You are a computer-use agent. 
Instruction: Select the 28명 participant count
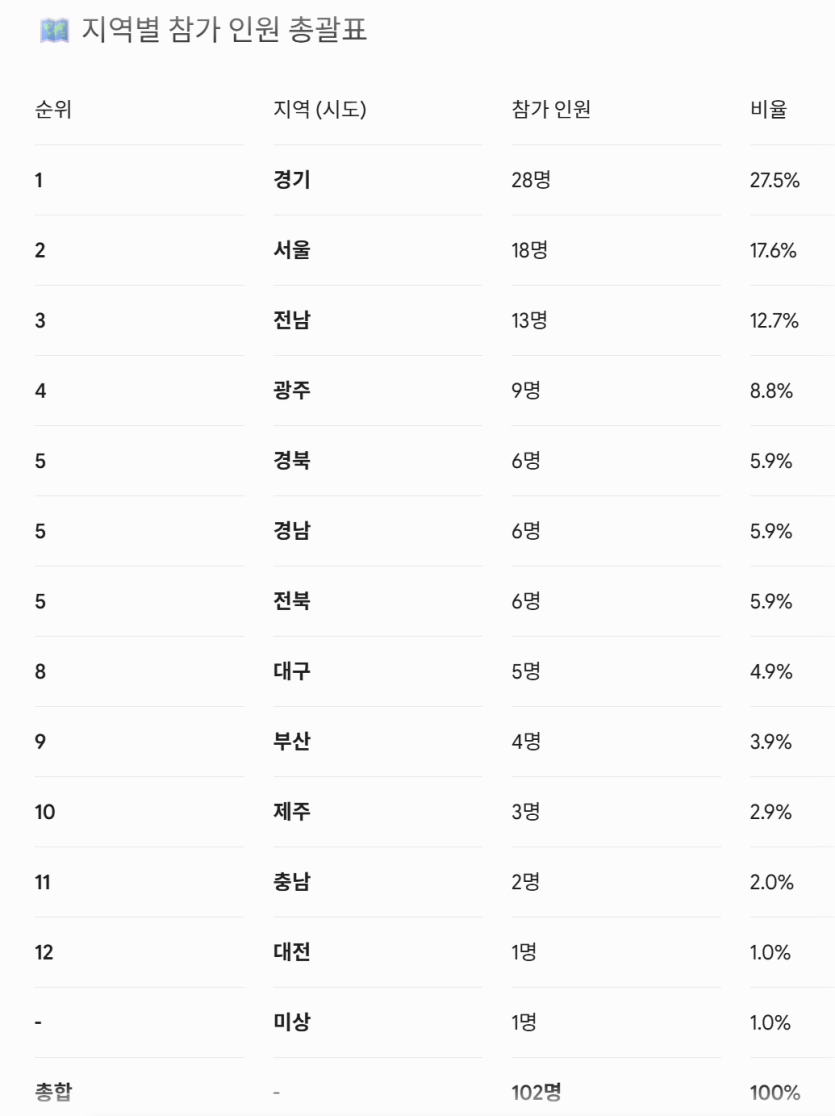[531, 179]
